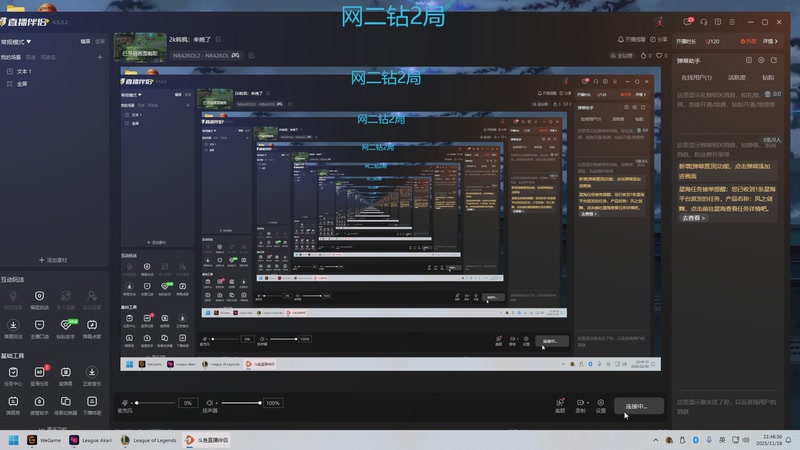Click the 分享 share button

point(659,39)
